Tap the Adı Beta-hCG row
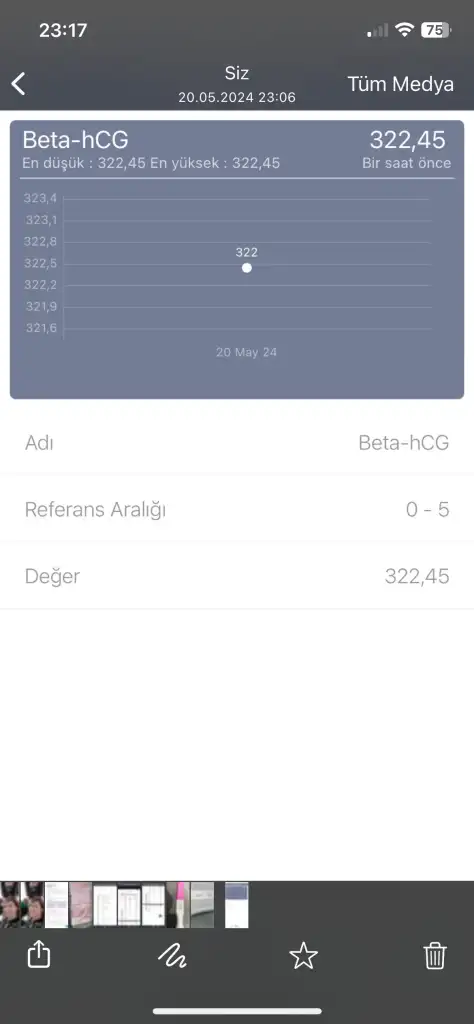 (237, 443)
